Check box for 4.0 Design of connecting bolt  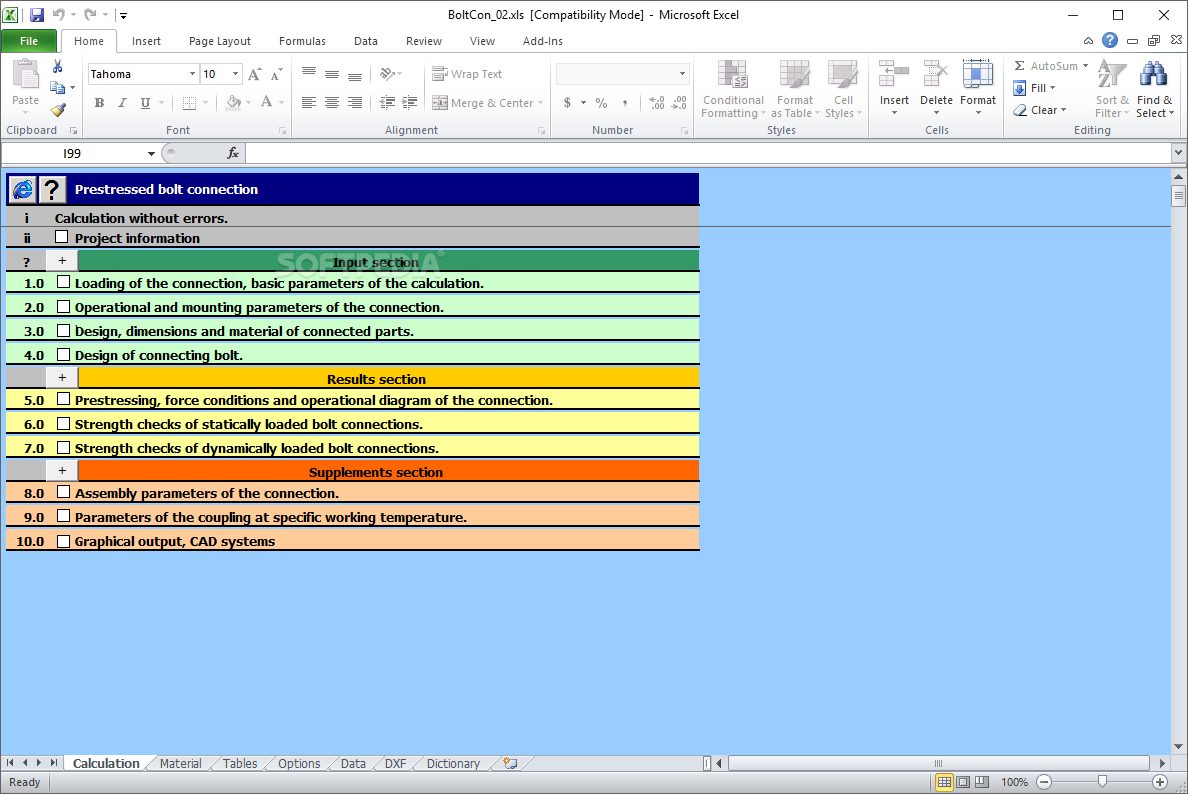[x=64, y=354]
